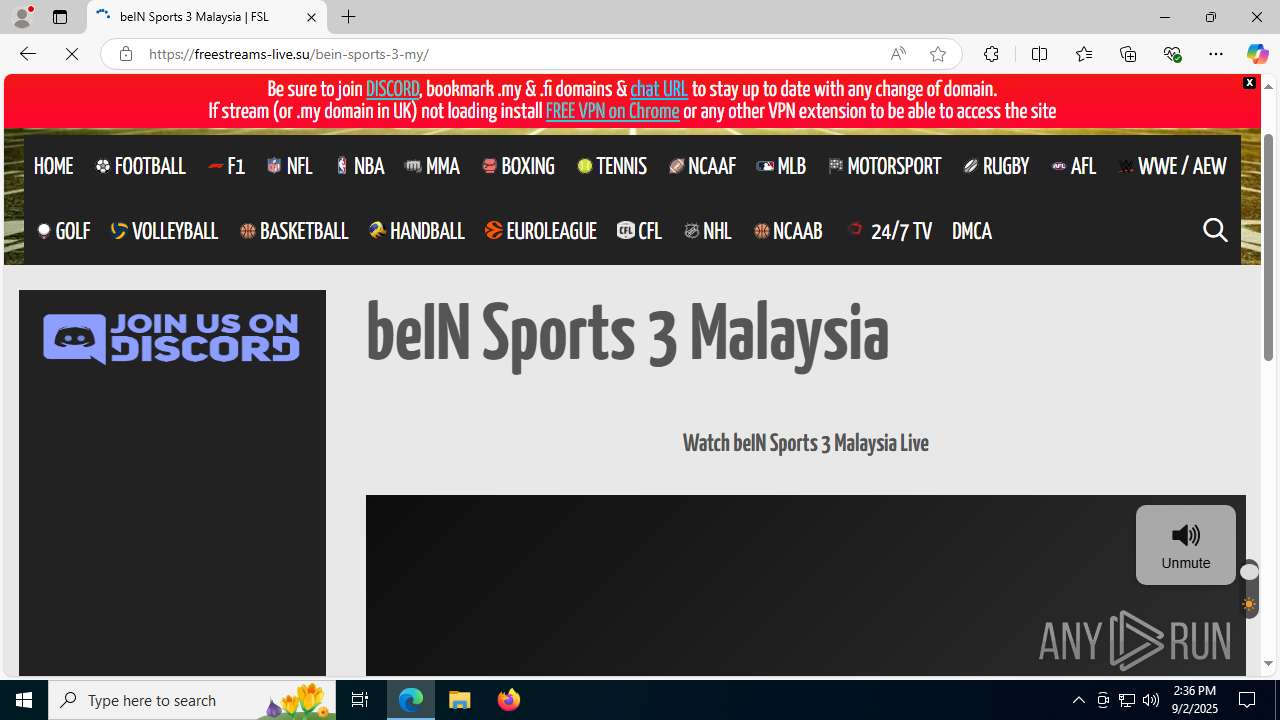Open the HANDBALL category
Image resolution: width=1280 pixels, height=720 pixels.
[416, 231]
